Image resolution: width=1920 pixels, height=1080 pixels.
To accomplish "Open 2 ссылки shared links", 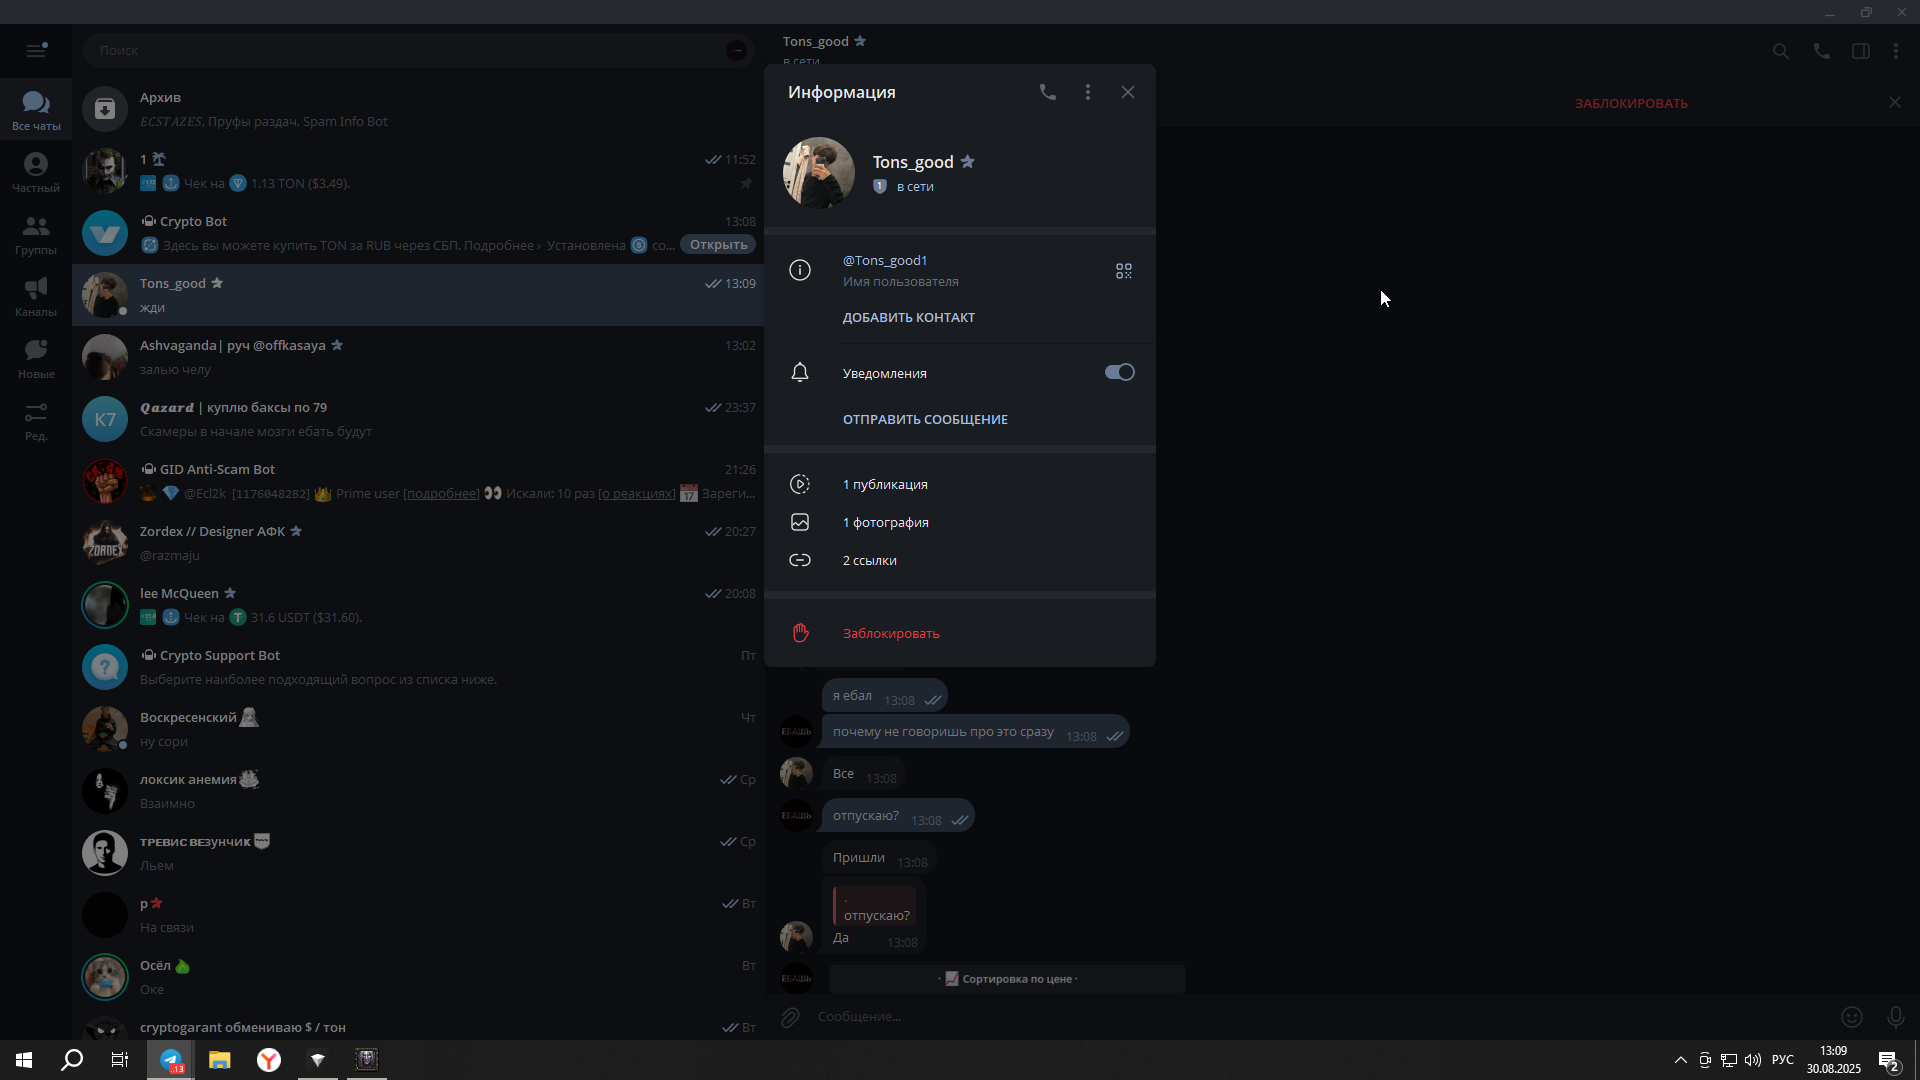I will 960,560.
